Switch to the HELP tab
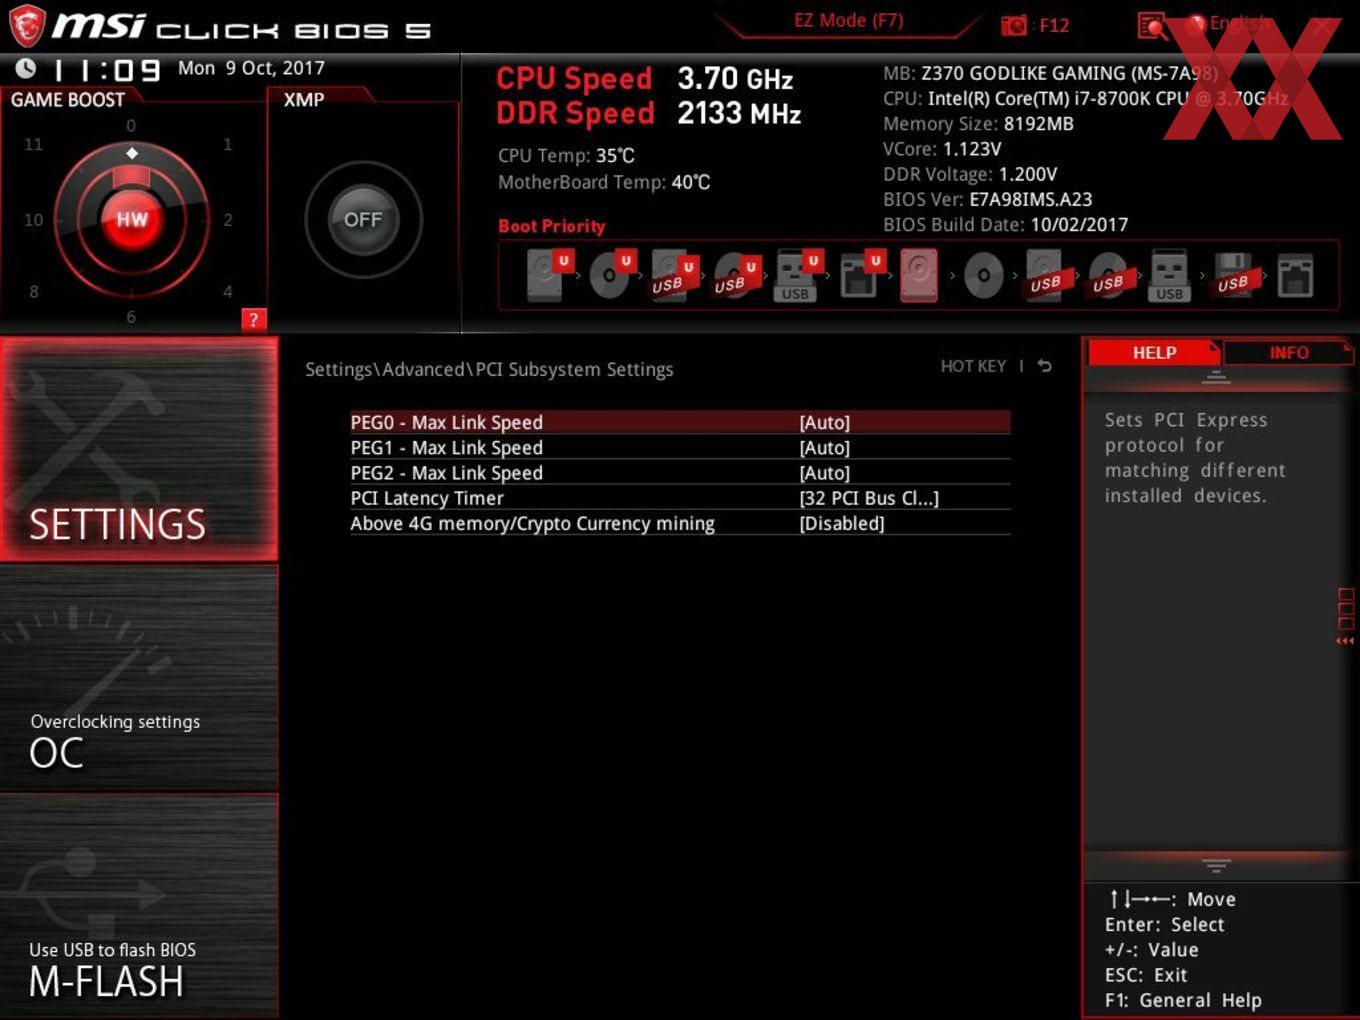Viewport: 1360px width, 1020px height. point(1154,352)
